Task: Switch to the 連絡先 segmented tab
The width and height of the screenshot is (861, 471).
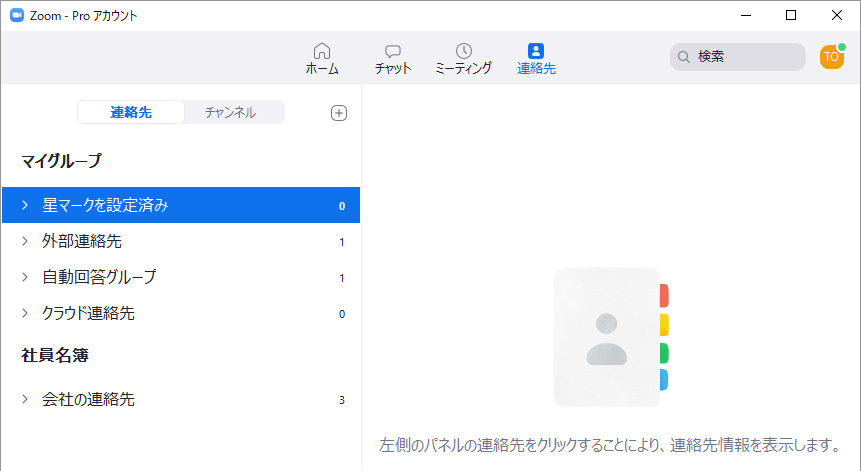Action: [131, 113]
